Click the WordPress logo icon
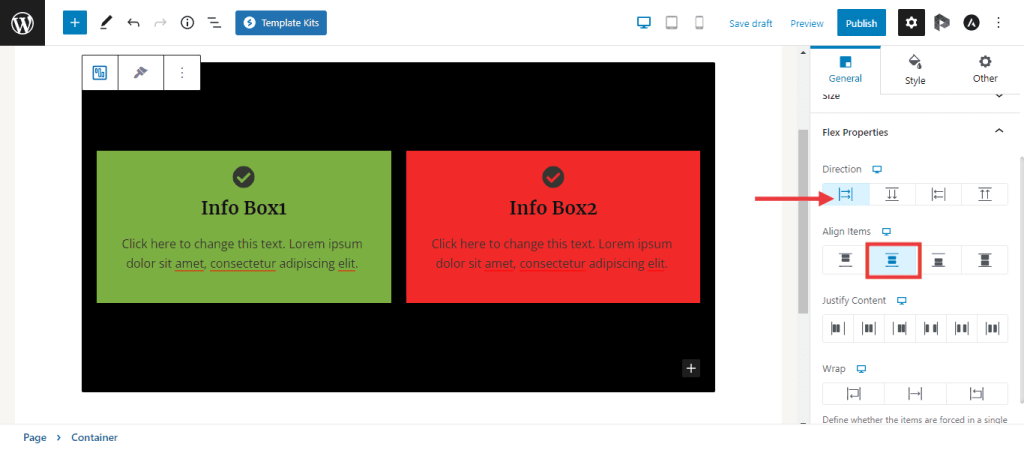The image size is (1024, 450). click(x=23, y=22)
